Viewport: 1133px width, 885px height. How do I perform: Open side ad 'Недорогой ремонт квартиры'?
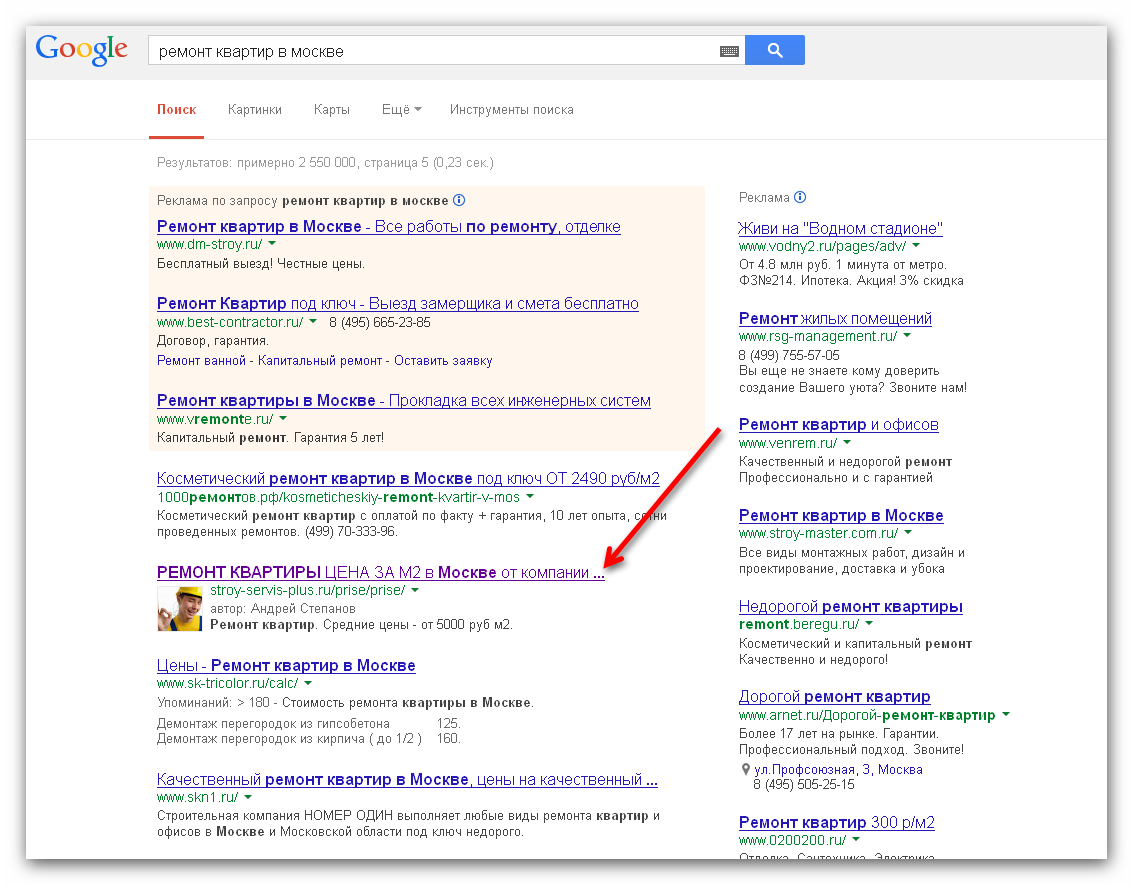click(850, 607)
